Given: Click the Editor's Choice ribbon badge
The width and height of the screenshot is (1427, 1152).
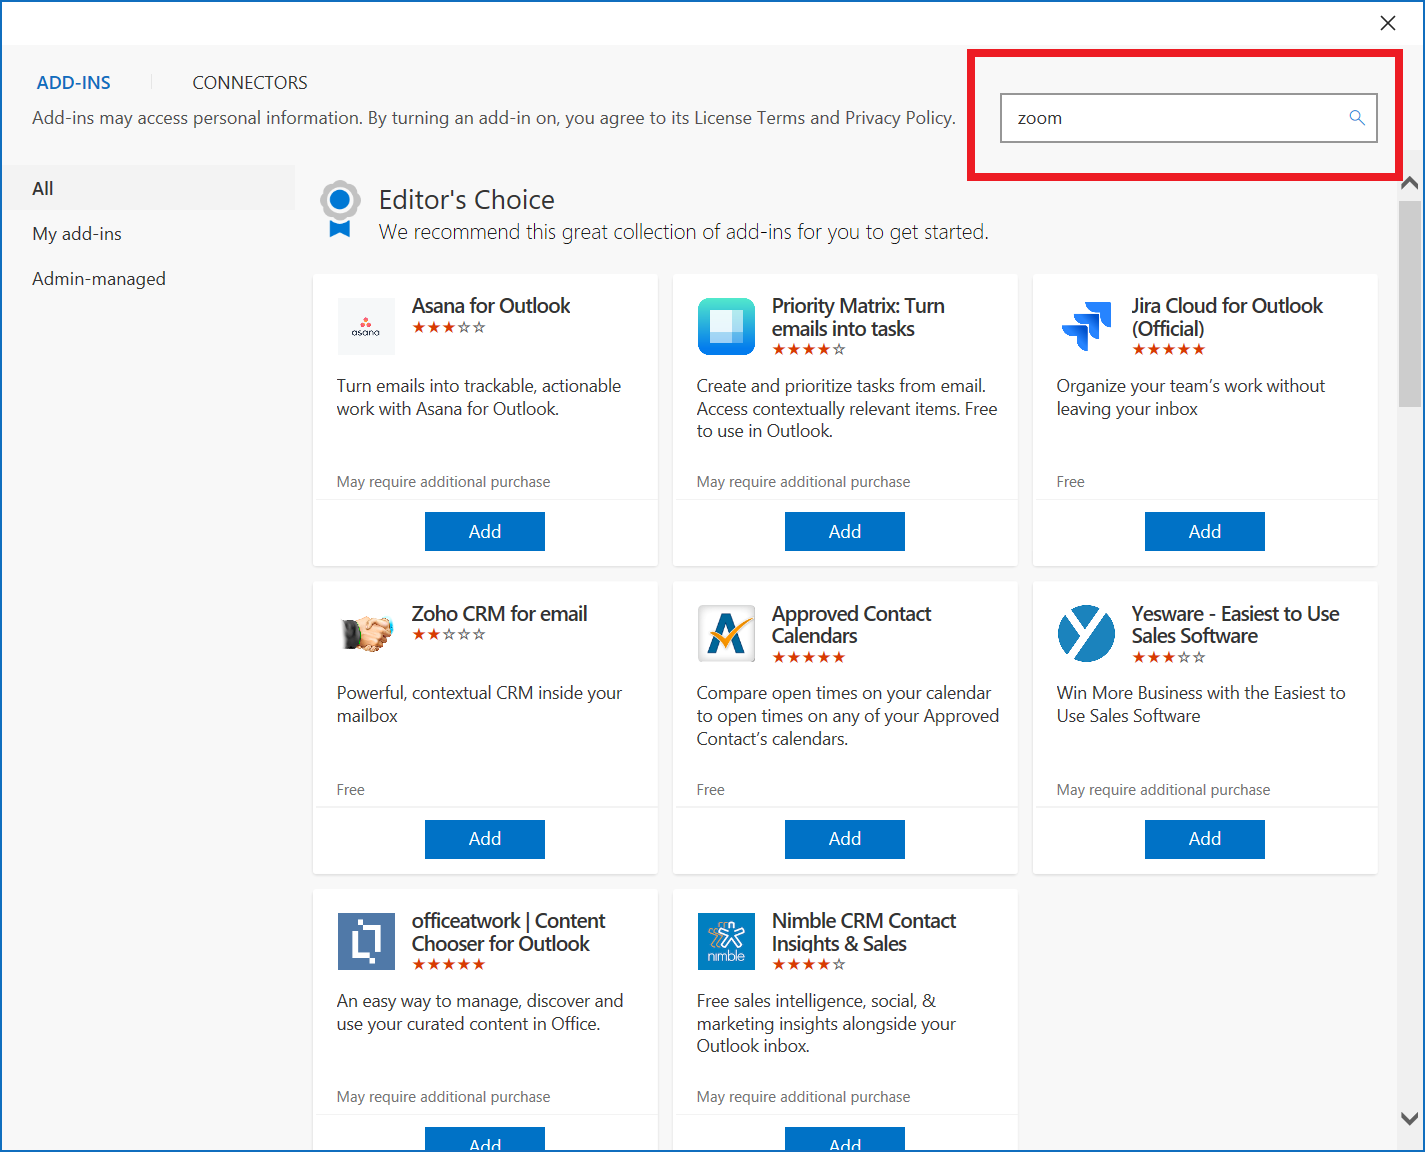Looking at the screenshot, I should tap(340, 209).
